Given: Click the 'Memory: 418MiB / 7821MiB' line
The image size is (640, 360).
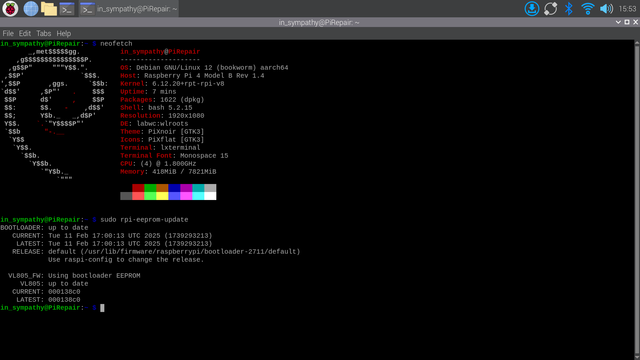Looking at the screenshot, I should 168,172.
